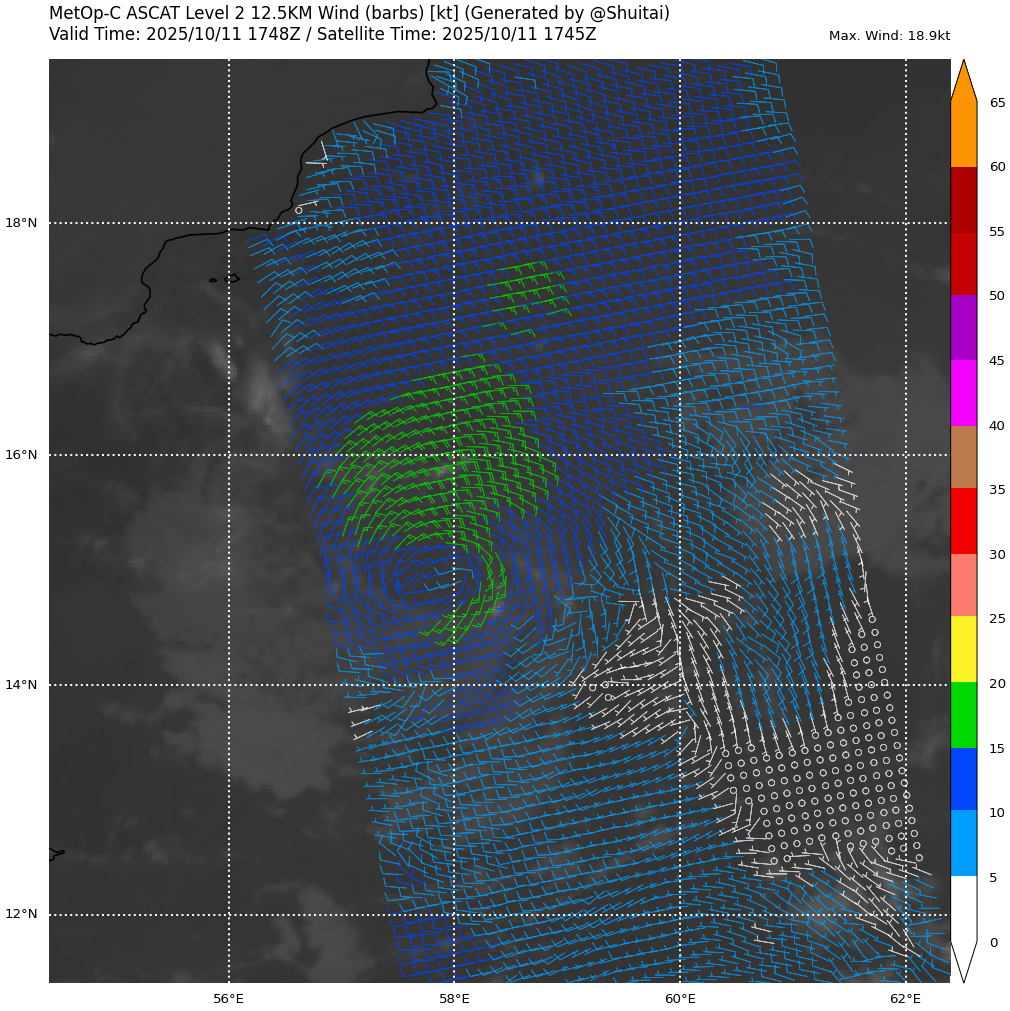Click the yellow 20-25 kt colorbar segment
The image size is (1010, 1011).
[x=963, y=649]
